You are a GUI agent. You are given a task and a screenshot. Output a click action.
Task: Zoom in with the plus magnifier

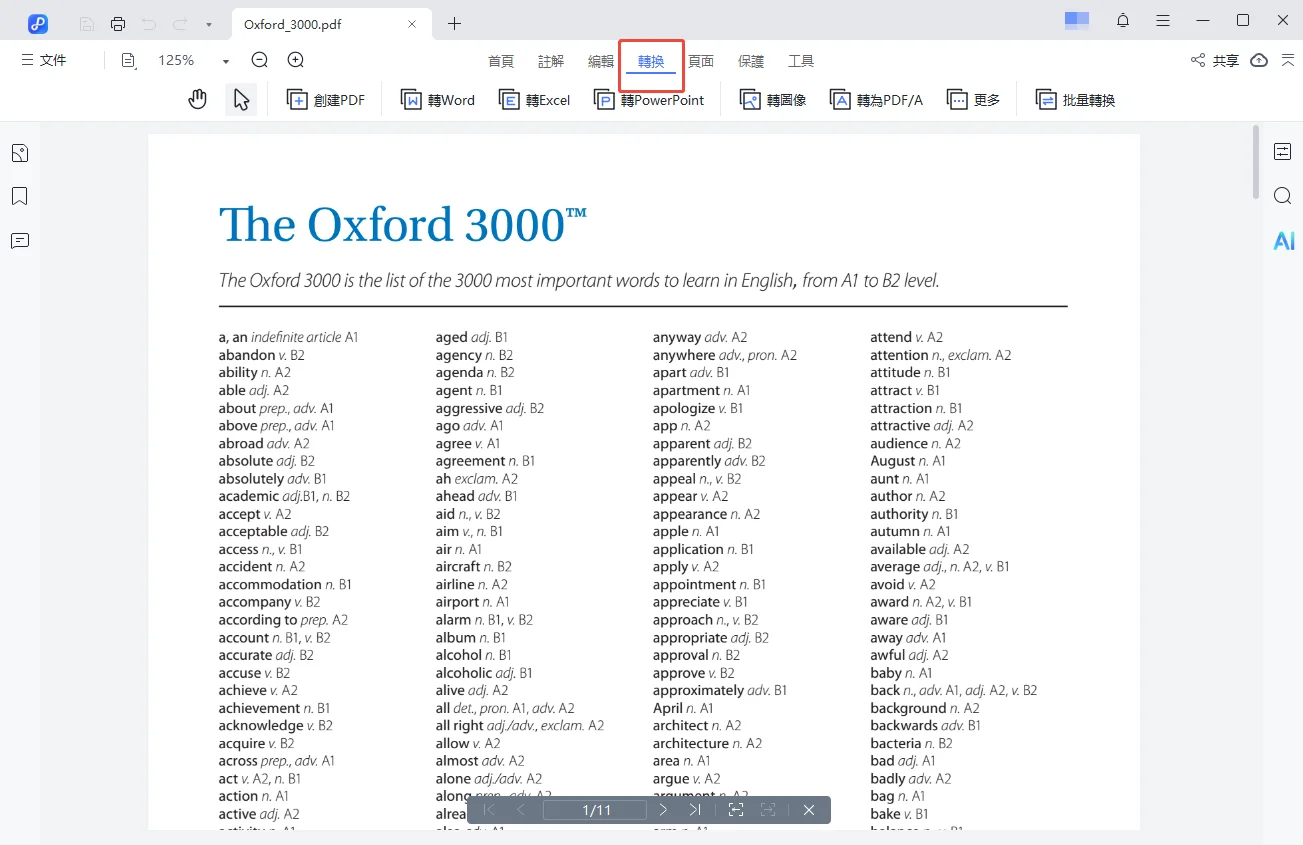click(296, 60)
